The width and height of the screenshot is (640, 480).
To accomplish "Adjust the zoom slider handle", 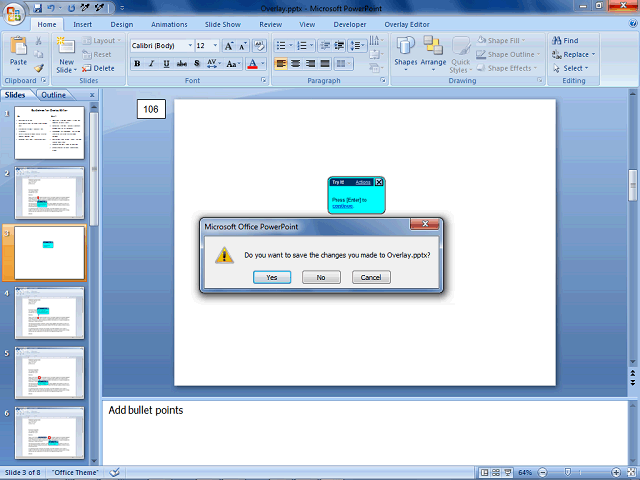I will [x=567, y=472].
